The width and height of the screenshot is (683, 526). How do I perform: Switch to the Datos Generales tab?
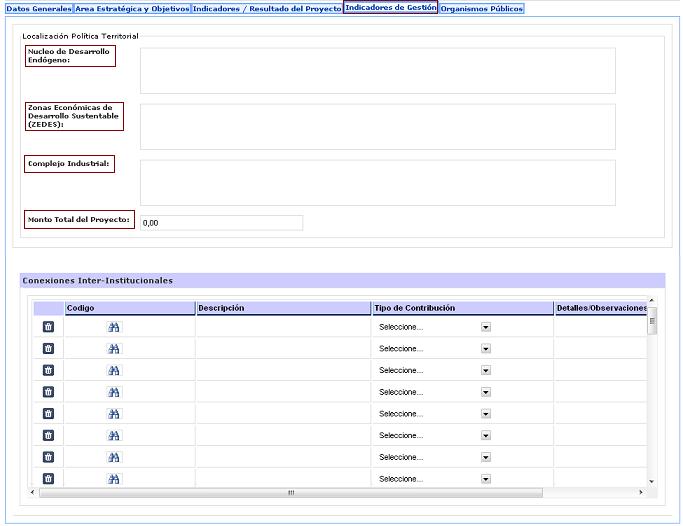point(39,8)
